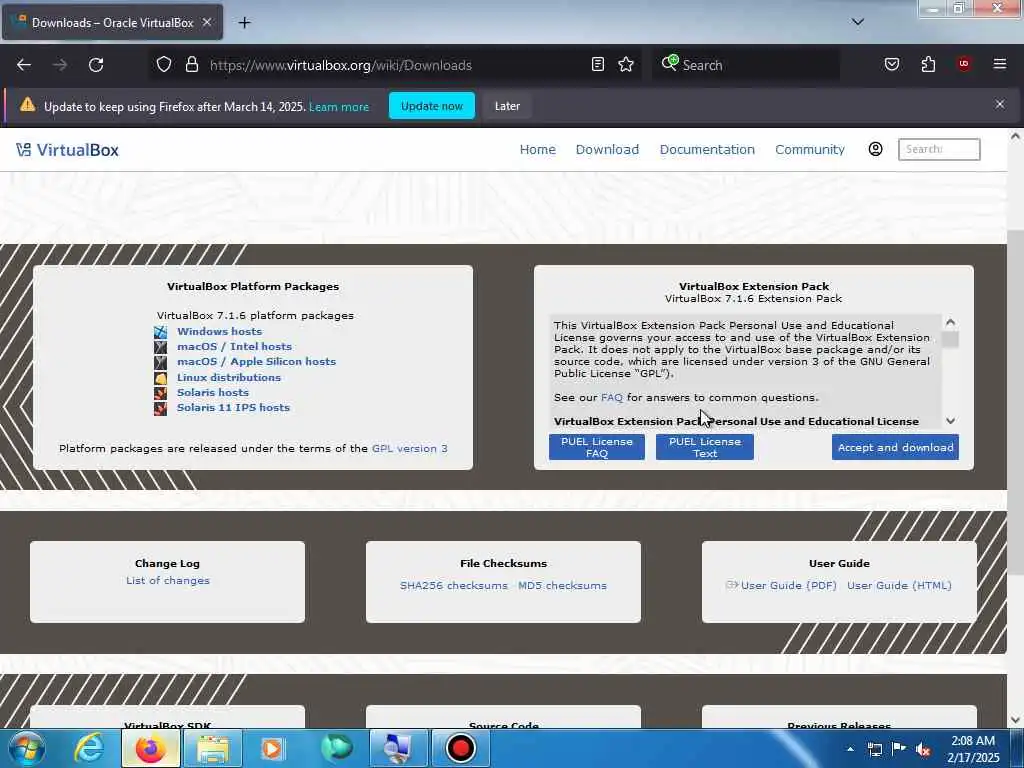Open the User Guide (PDF) link
This screenshot has height=768, width=1024.
[x=788, y=586]
